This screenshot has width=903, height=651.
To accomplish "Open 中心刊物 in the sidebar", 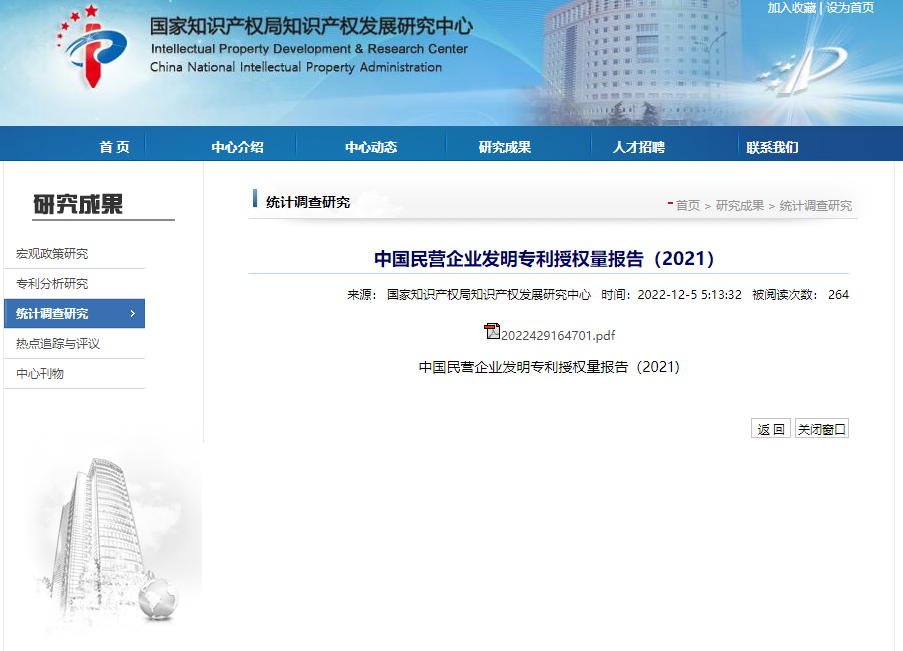I will click(x=40, y=374).
